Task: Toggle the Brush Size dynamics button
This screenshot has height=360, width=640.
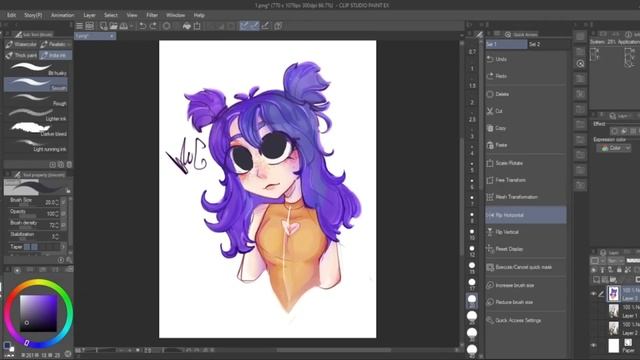Action: 63,202
